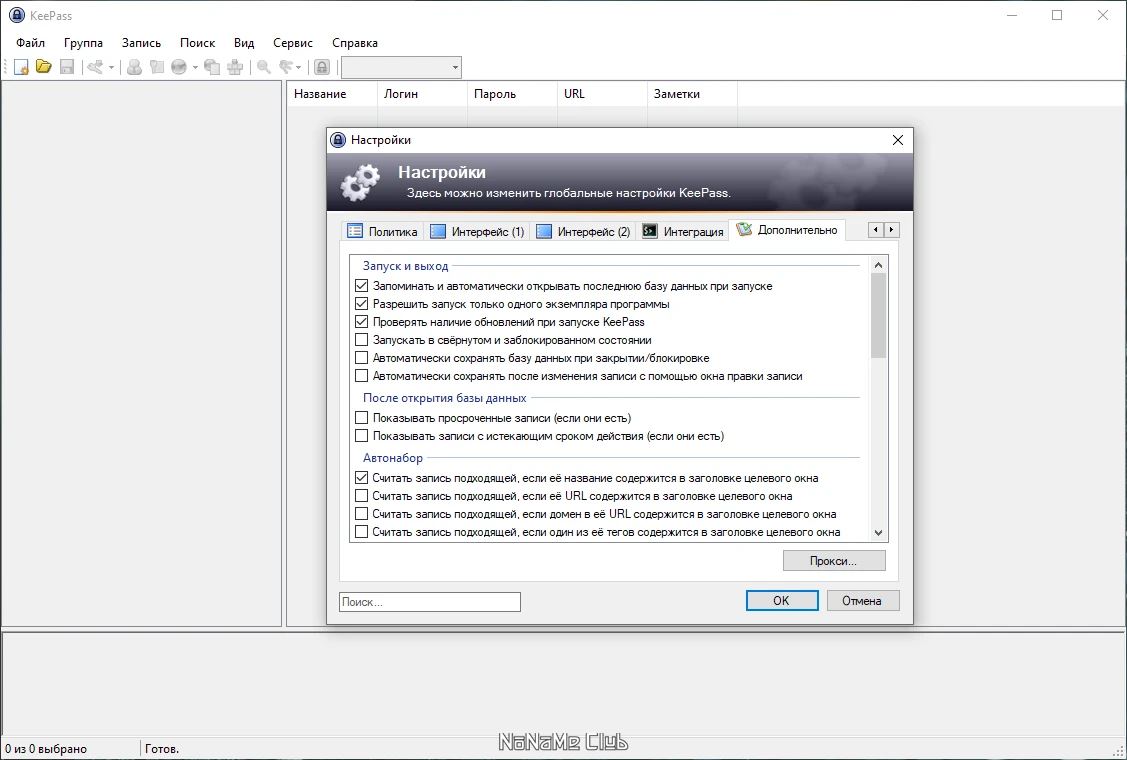Click the Open database folder icon
1127x760 pixels.
44,67
